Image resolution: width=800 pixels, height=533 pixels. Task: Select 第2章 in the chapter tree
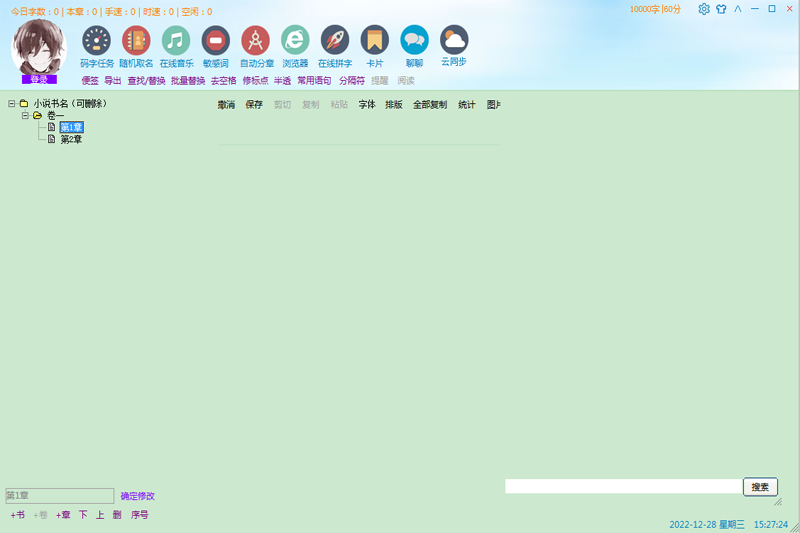point(71,139)
